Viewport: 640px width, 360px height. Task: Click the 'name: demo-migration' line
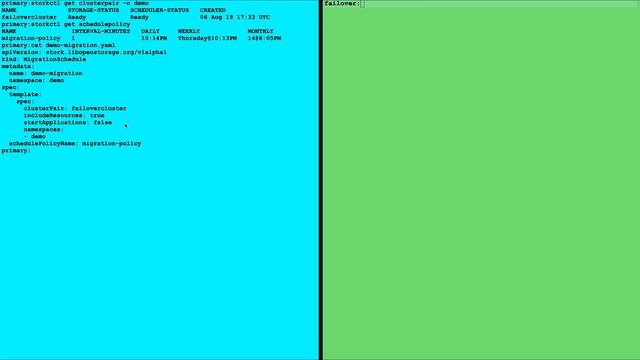pos(46,73)
